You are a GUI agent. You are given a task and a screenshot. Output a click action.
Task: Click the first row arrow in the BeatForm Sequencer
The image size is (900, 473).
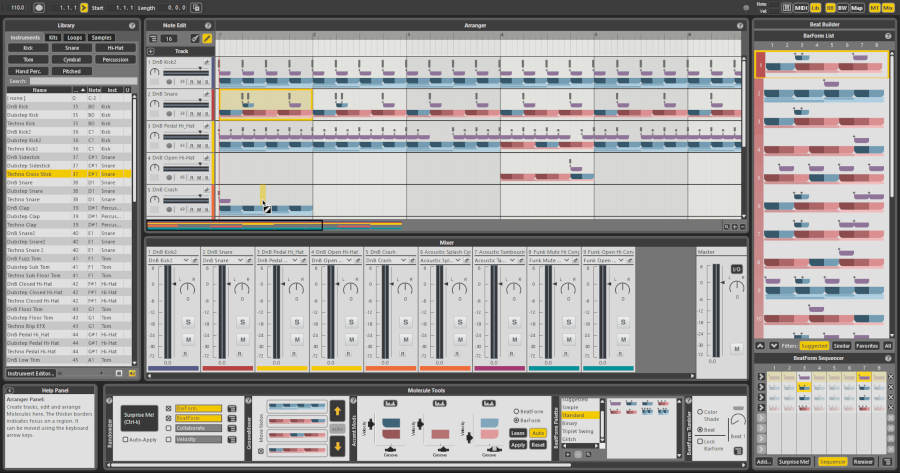(x=761, y=377)
